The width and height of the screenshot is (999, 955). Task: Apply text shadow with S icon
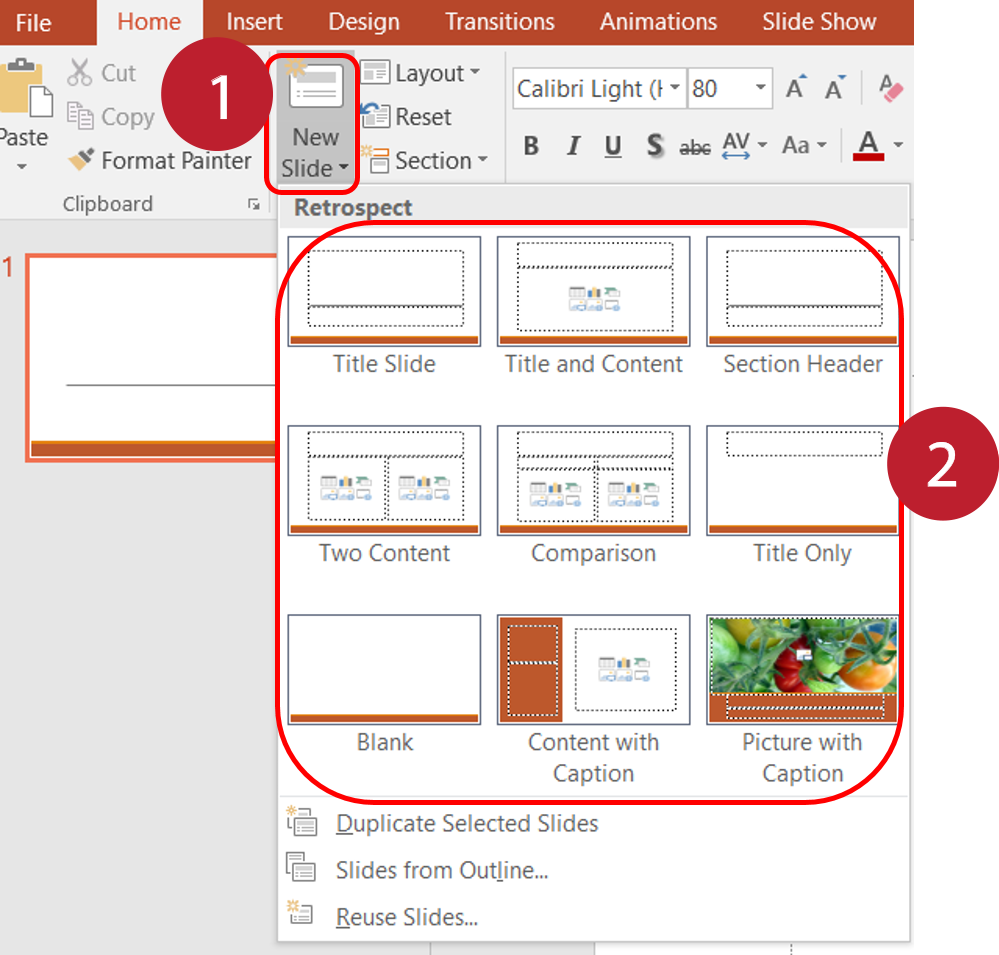click(x=654, y=146)
